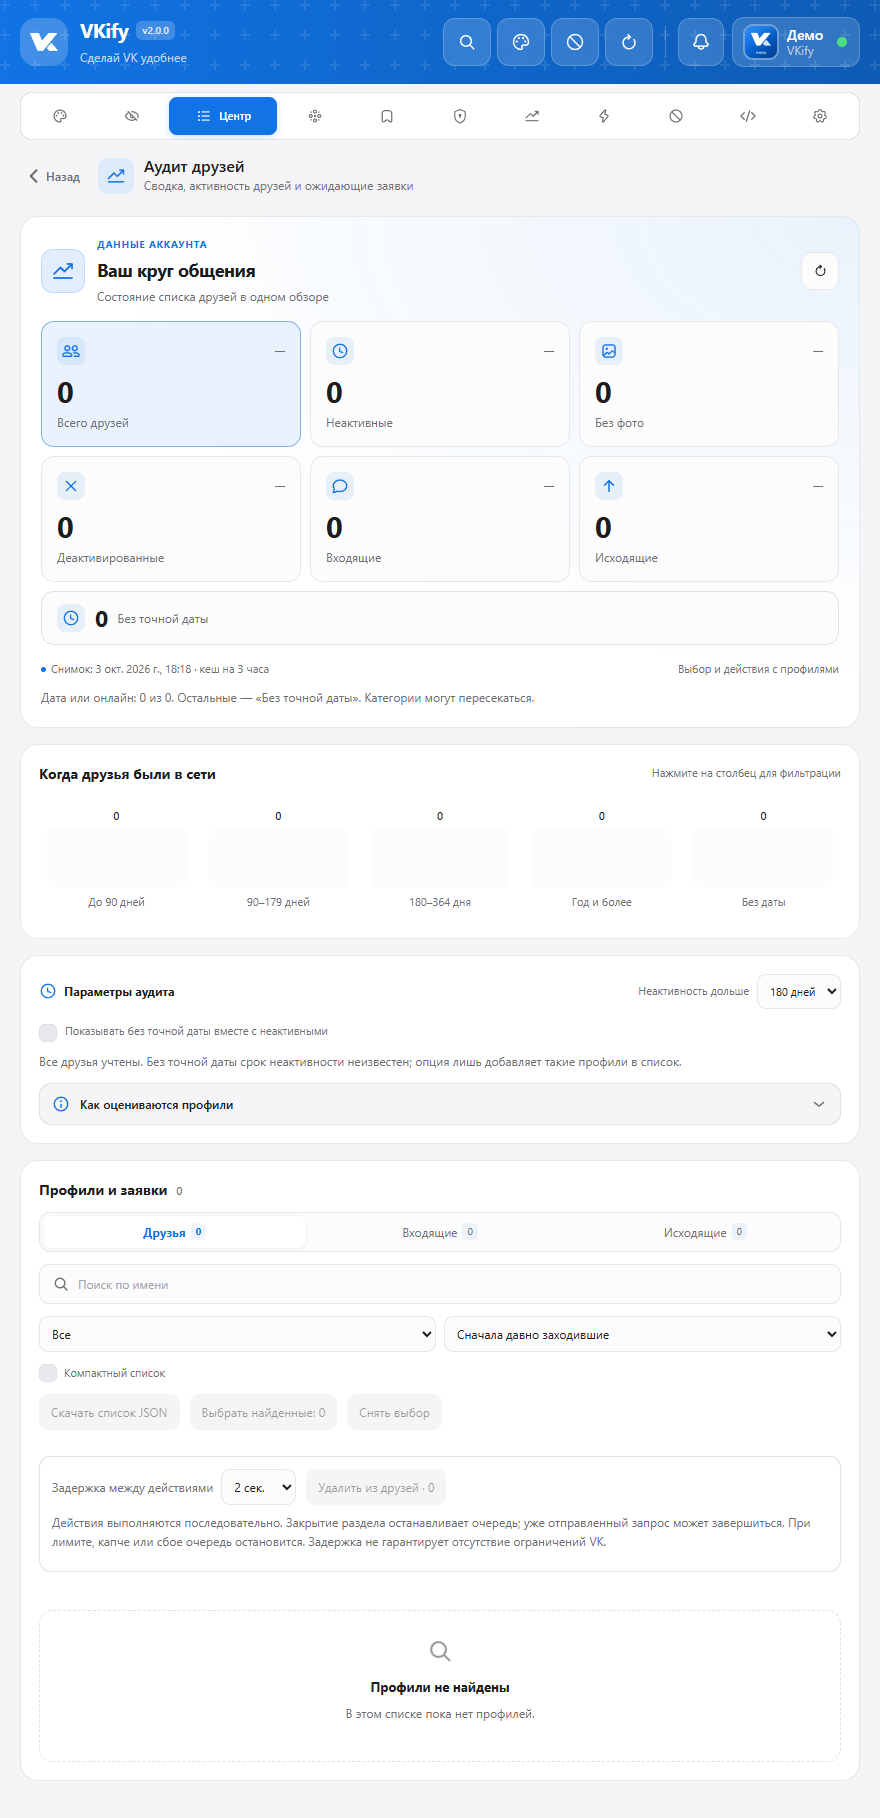Filter by the 180–364 дня column

(440, 858)
